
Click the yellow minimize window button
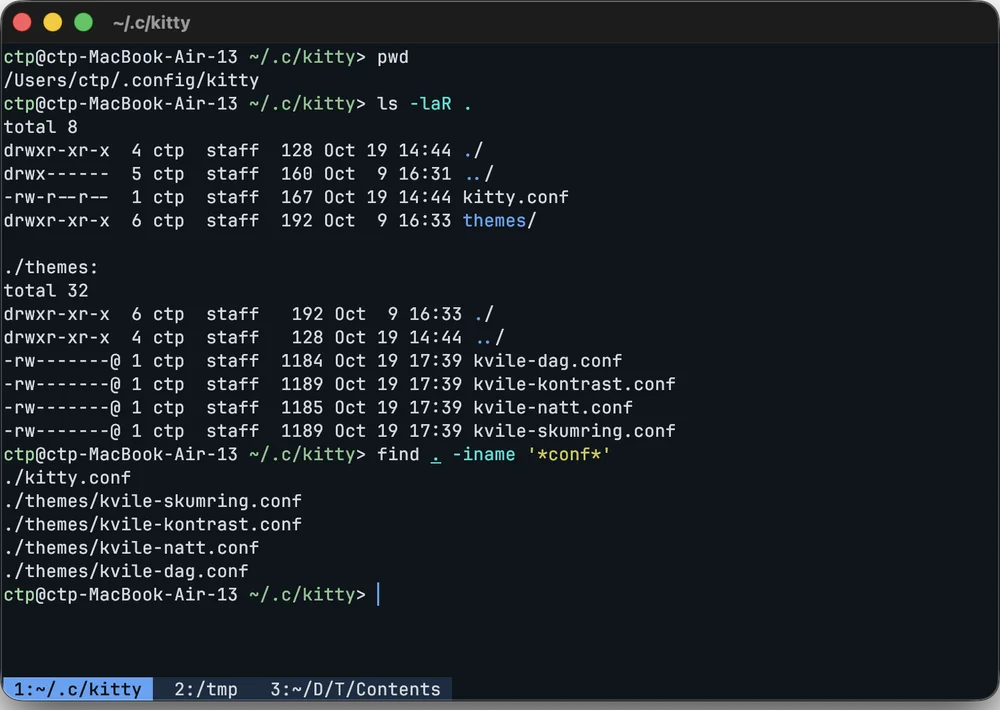[x=53, y=22]
